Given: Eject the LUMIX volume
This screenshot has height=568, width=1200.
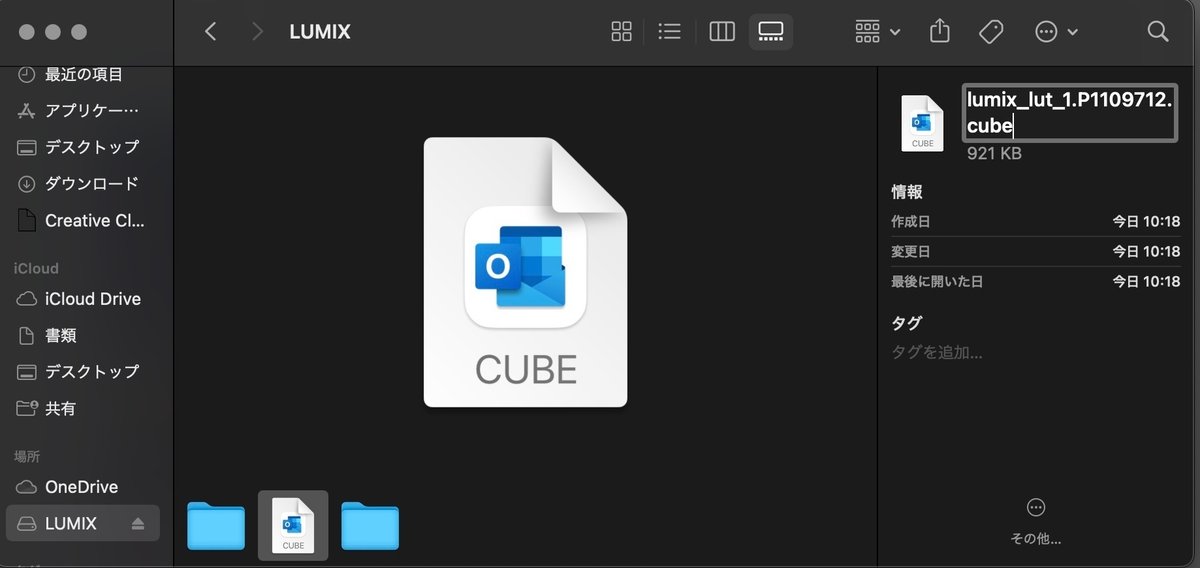Looking at the screenshot, I should point(138,524).
